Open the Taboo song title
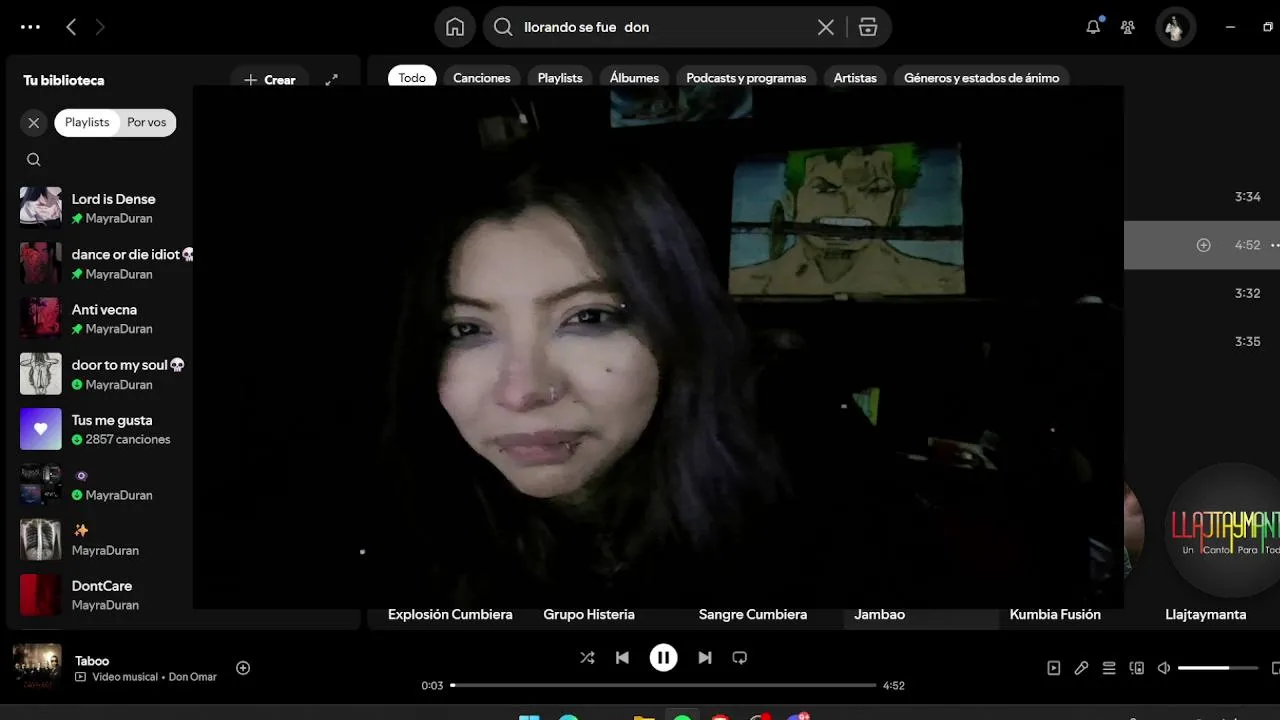Viewport: 1280px width, 720px height. (92, 661)
